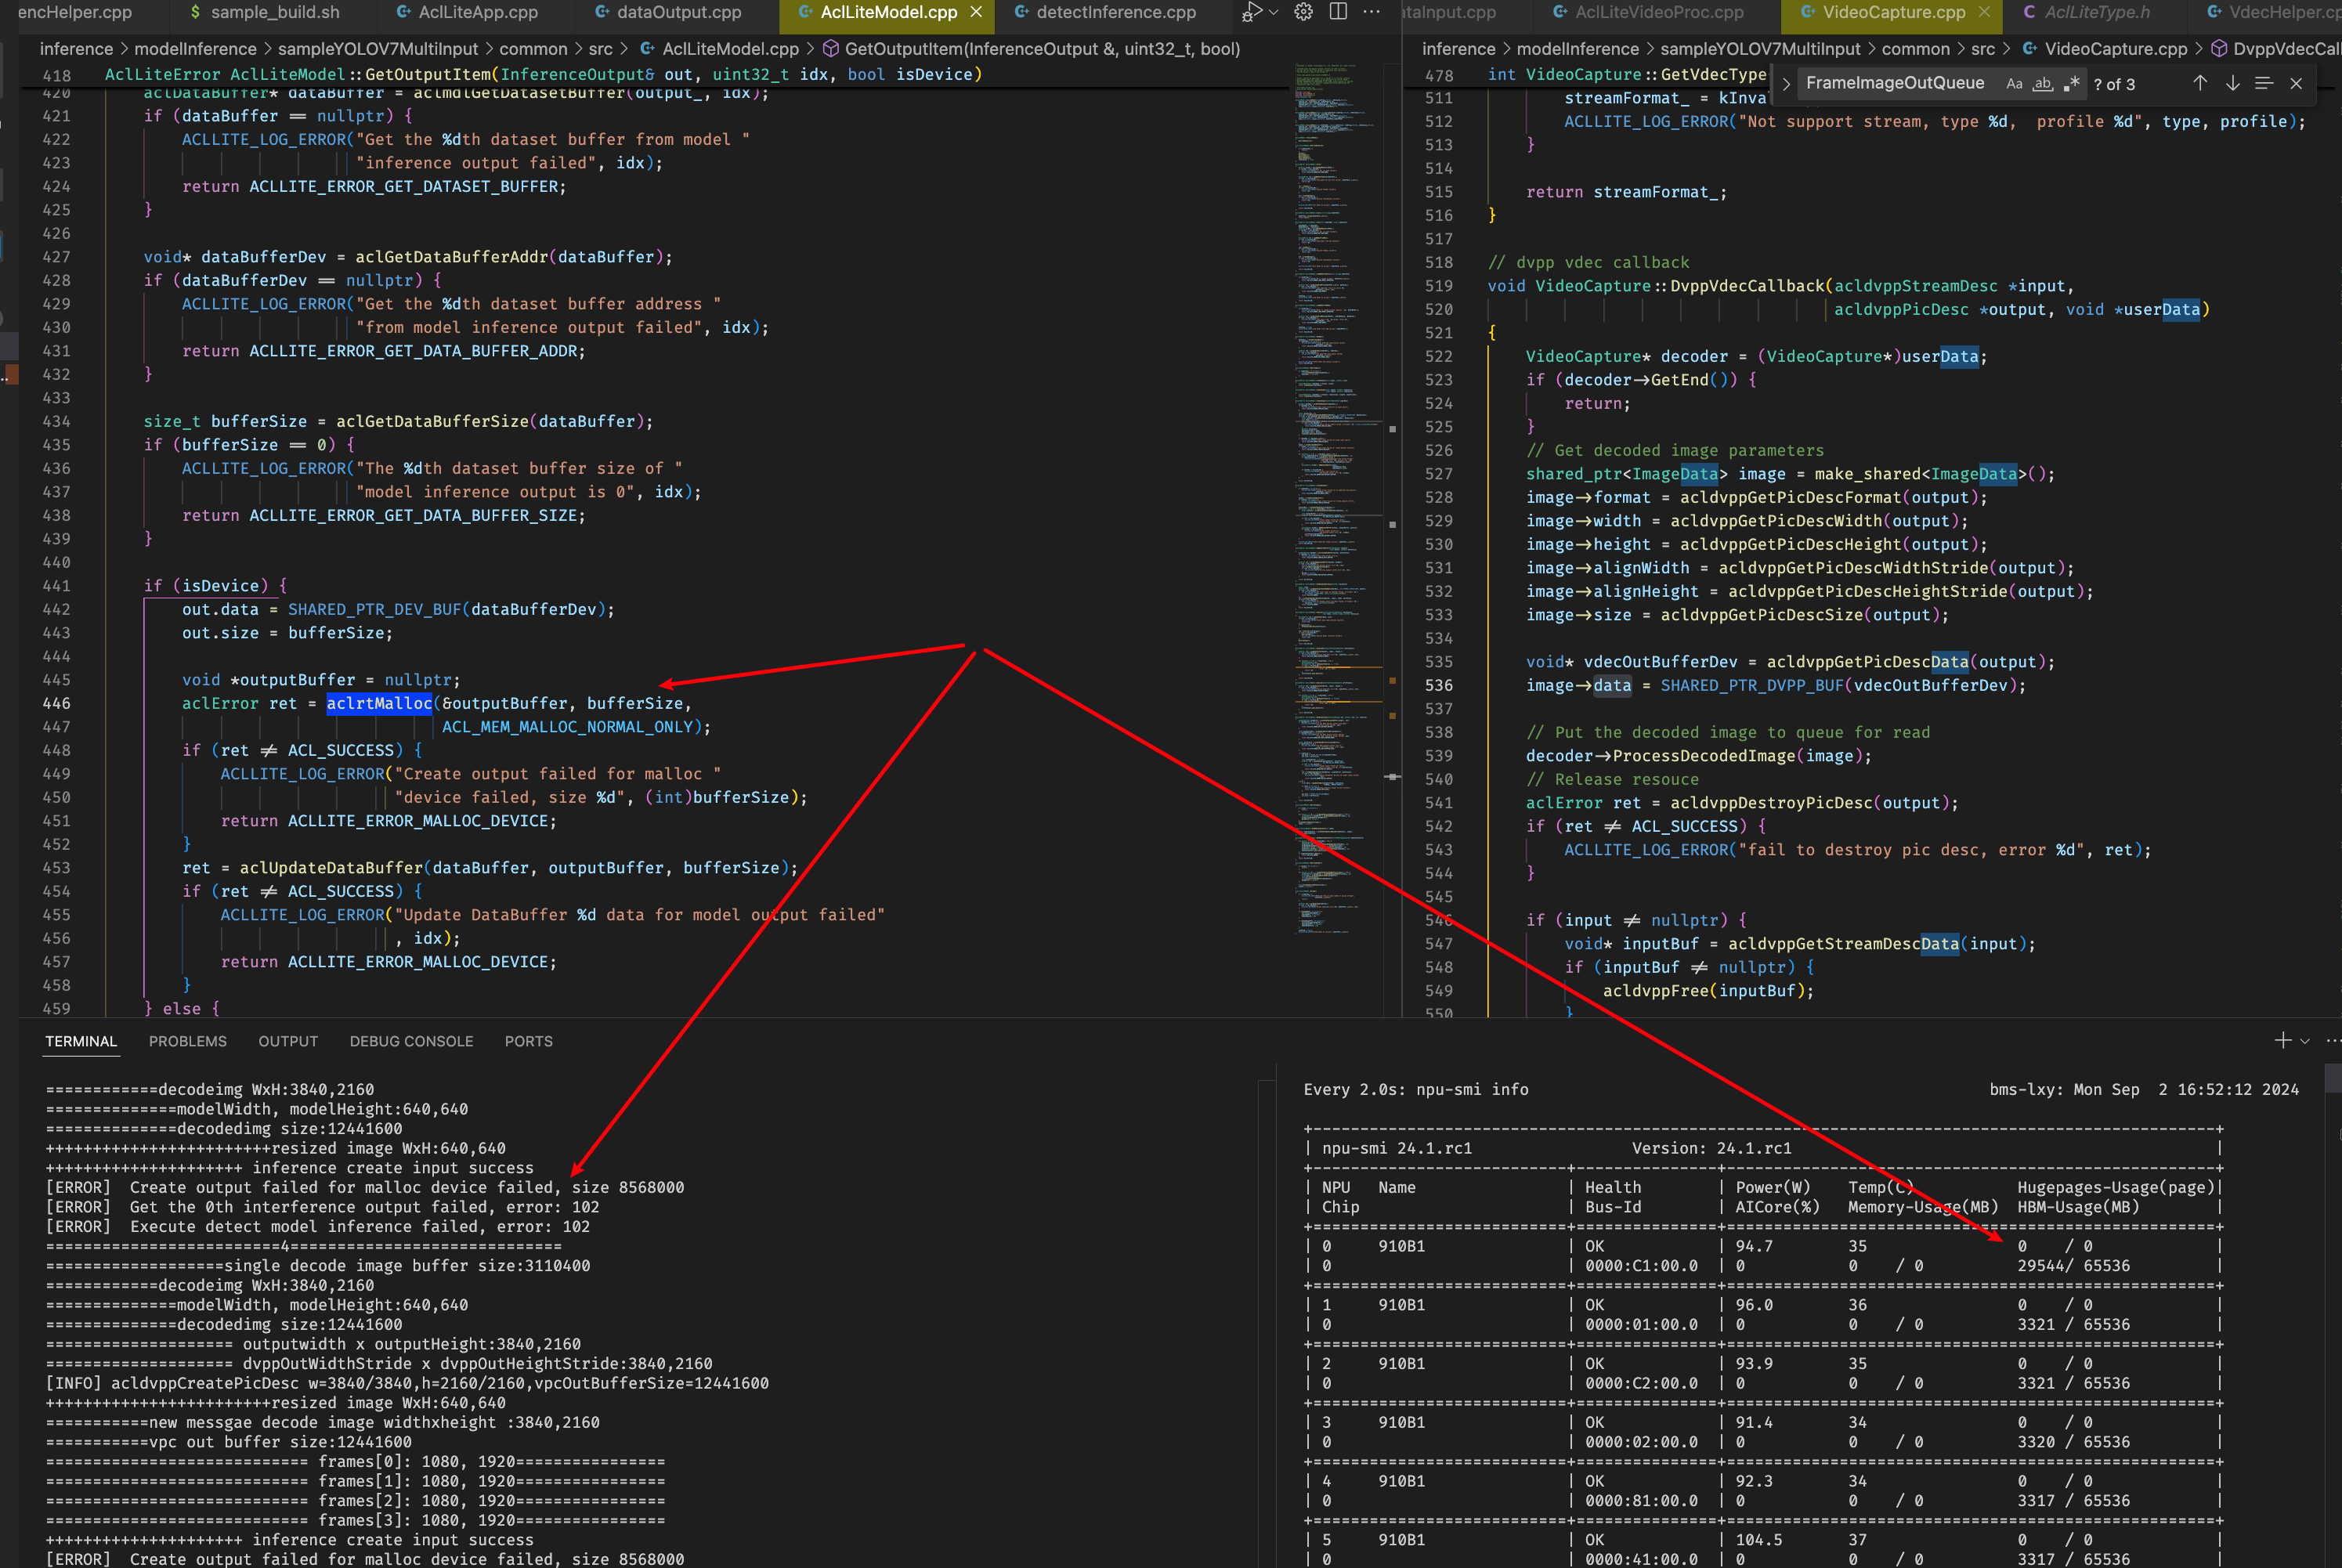Switch to the AclLiteVideoProc.cpp tab
Viewport: 2342px width, 1568px height.
point(1648,12)
